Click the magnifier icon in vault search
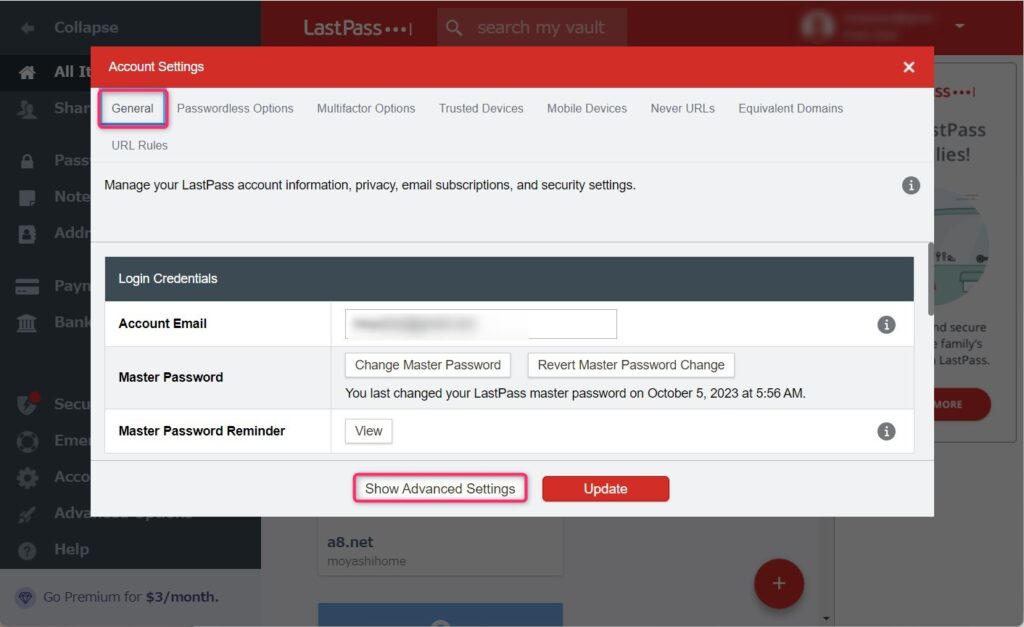The width and height of the screenshot is (1024, 627). click(x=454, y=28)
